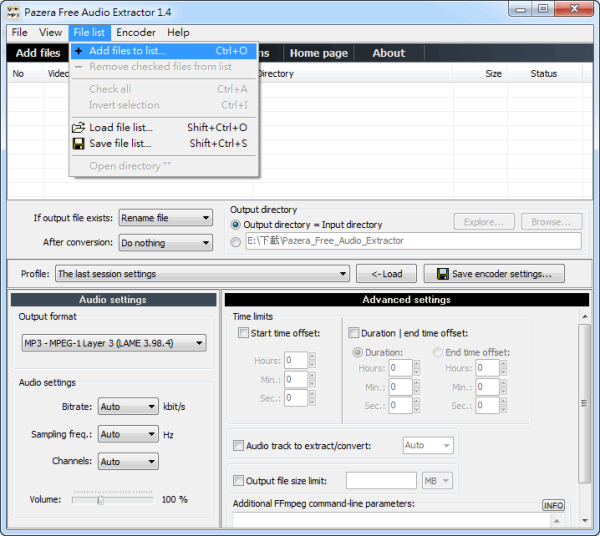This screenshot has height=536, width=600.
Task: Click the Browse... button
Action: [x=551, y=222]
